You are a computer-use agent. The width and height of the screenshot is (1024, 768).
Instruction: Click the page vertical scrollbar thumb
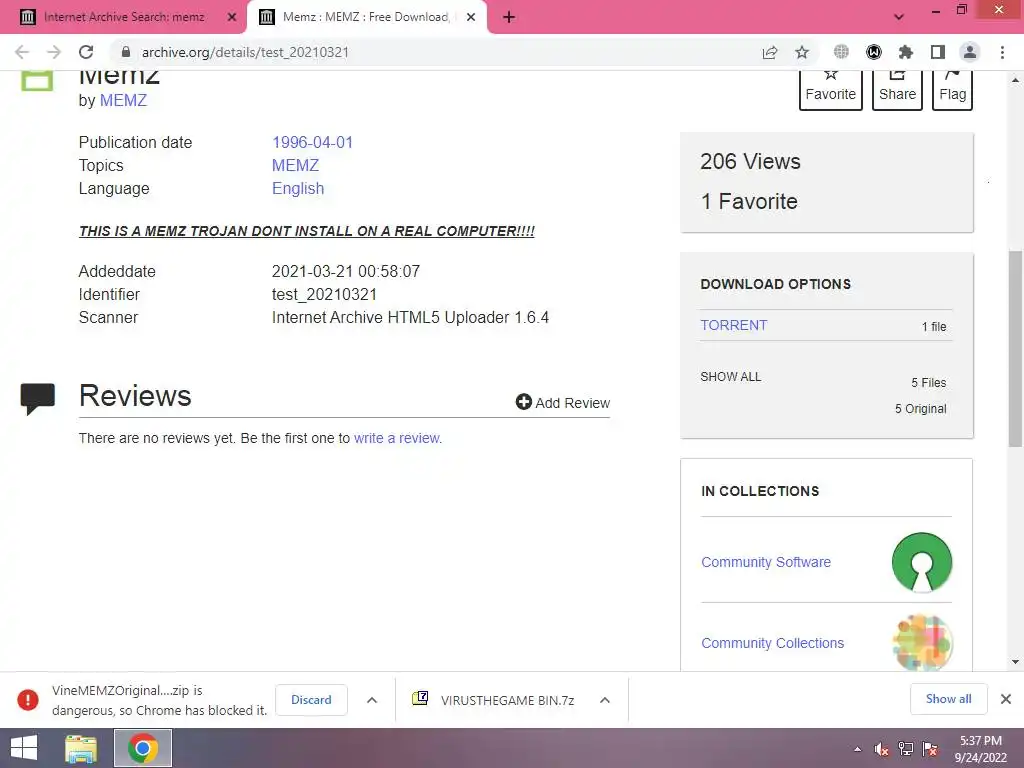[1015, 348]
